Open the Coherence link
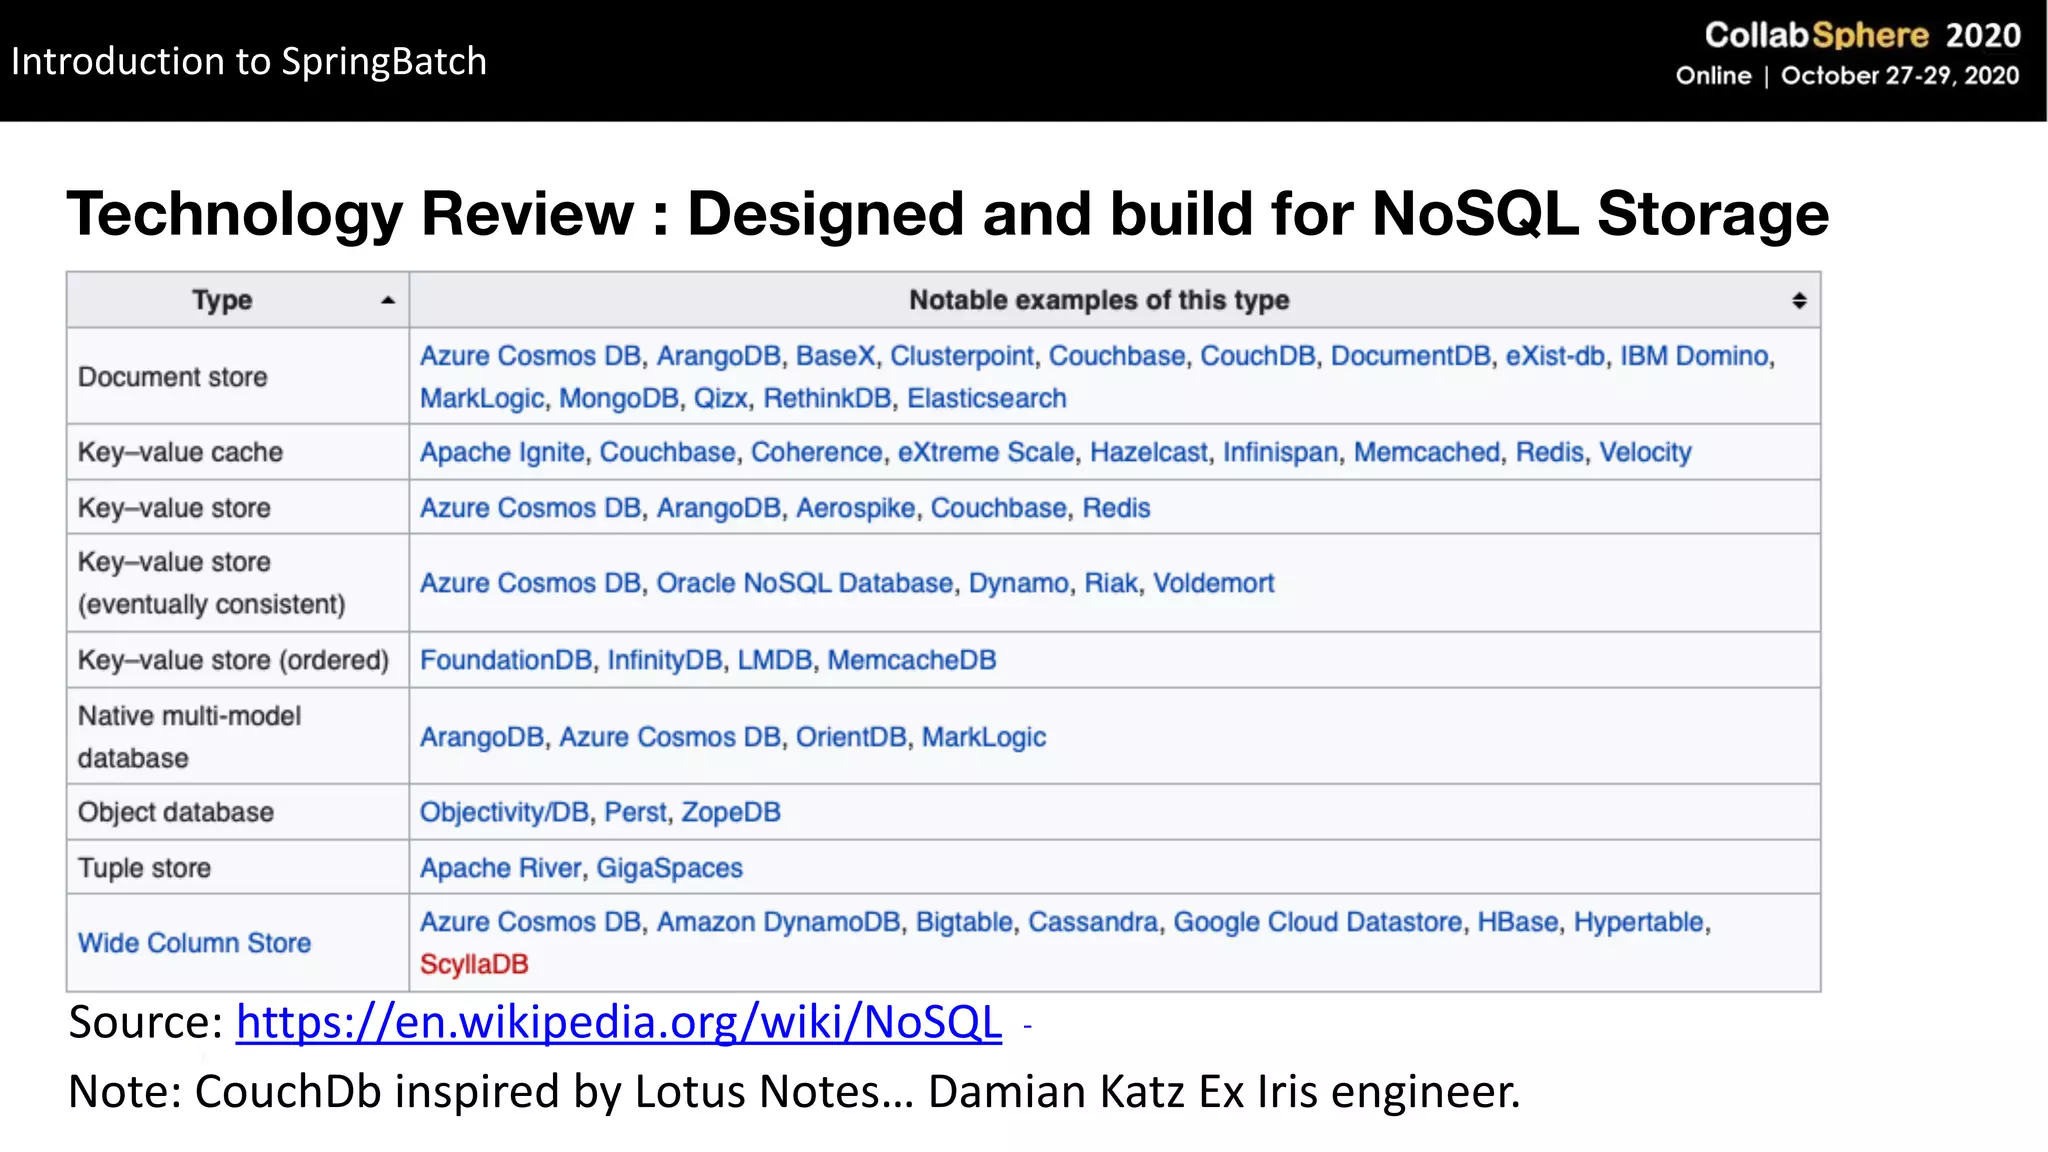Image resolution: width=2048 pixels, height=1152 pixels. (817, 452)
